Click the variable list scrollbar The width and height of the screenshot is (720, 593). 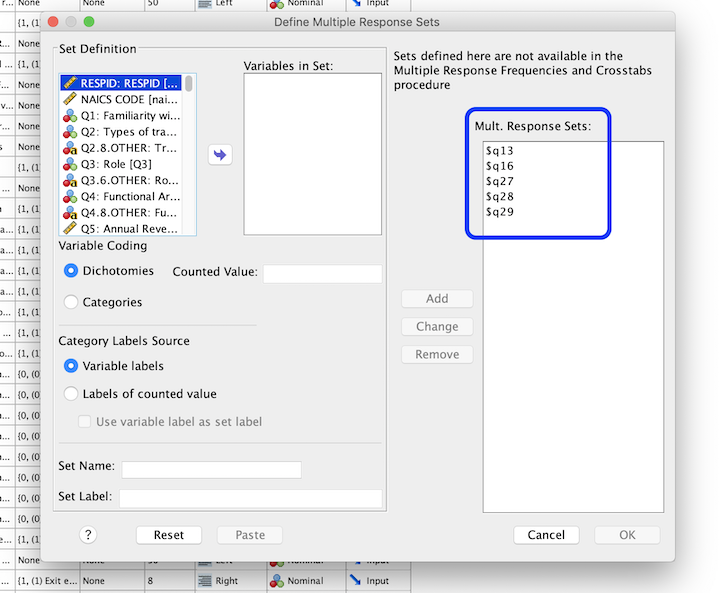[189, 84]
